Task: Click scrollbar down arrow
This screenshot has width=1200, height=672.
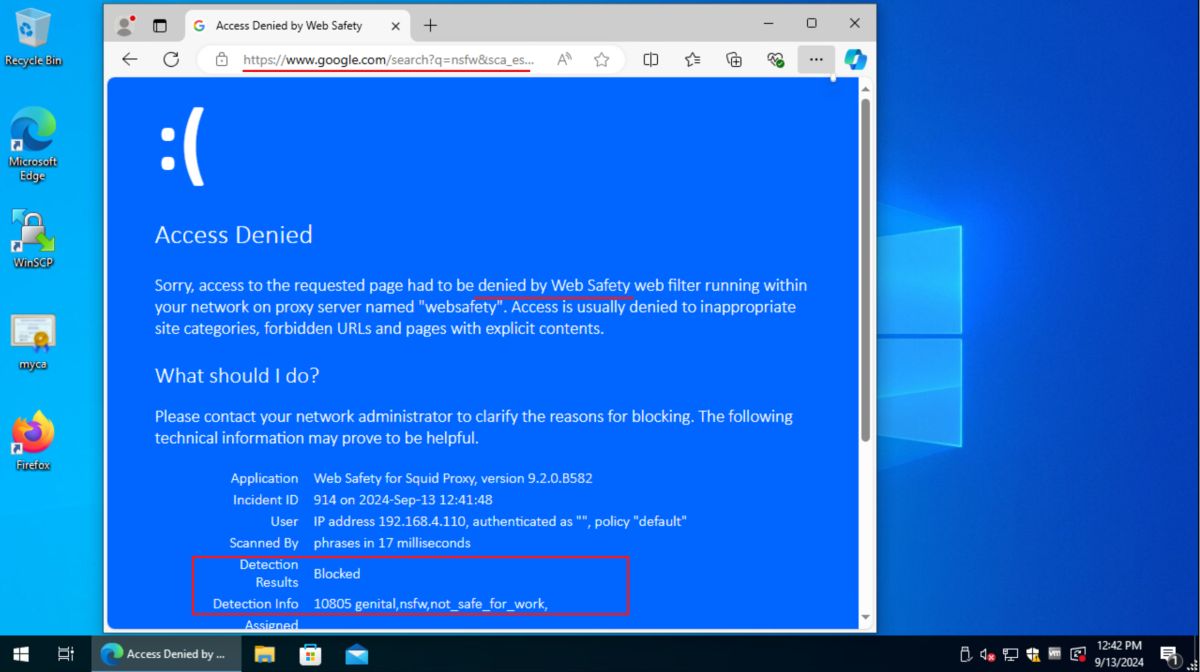Action: [866, 618]
